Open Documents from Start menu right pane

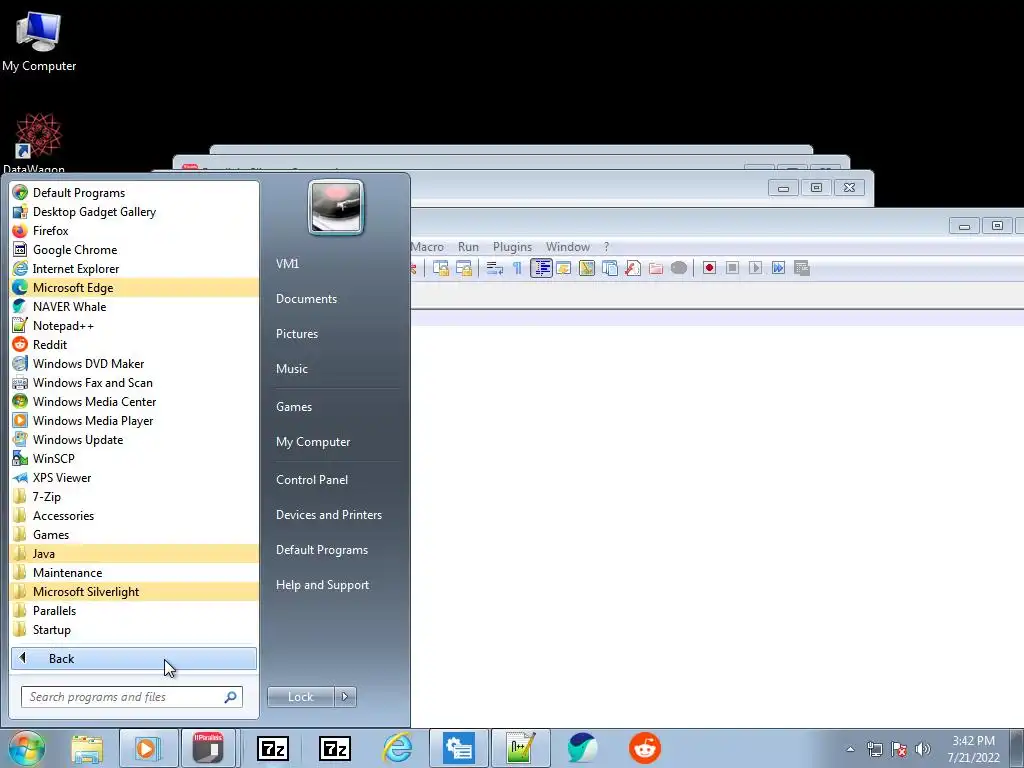coord(306,298)
